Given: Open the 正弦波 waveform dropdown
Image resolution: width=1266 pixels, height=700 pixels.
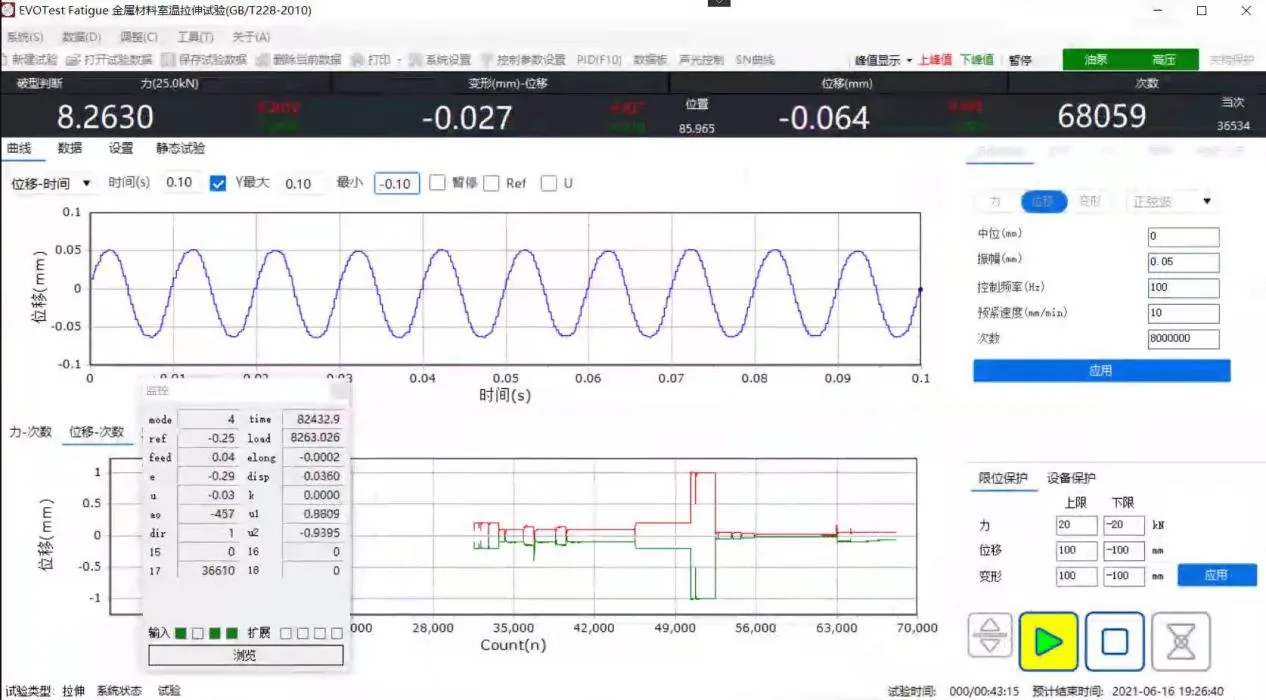Looking at the screenshot, I should coord(1171,201).
